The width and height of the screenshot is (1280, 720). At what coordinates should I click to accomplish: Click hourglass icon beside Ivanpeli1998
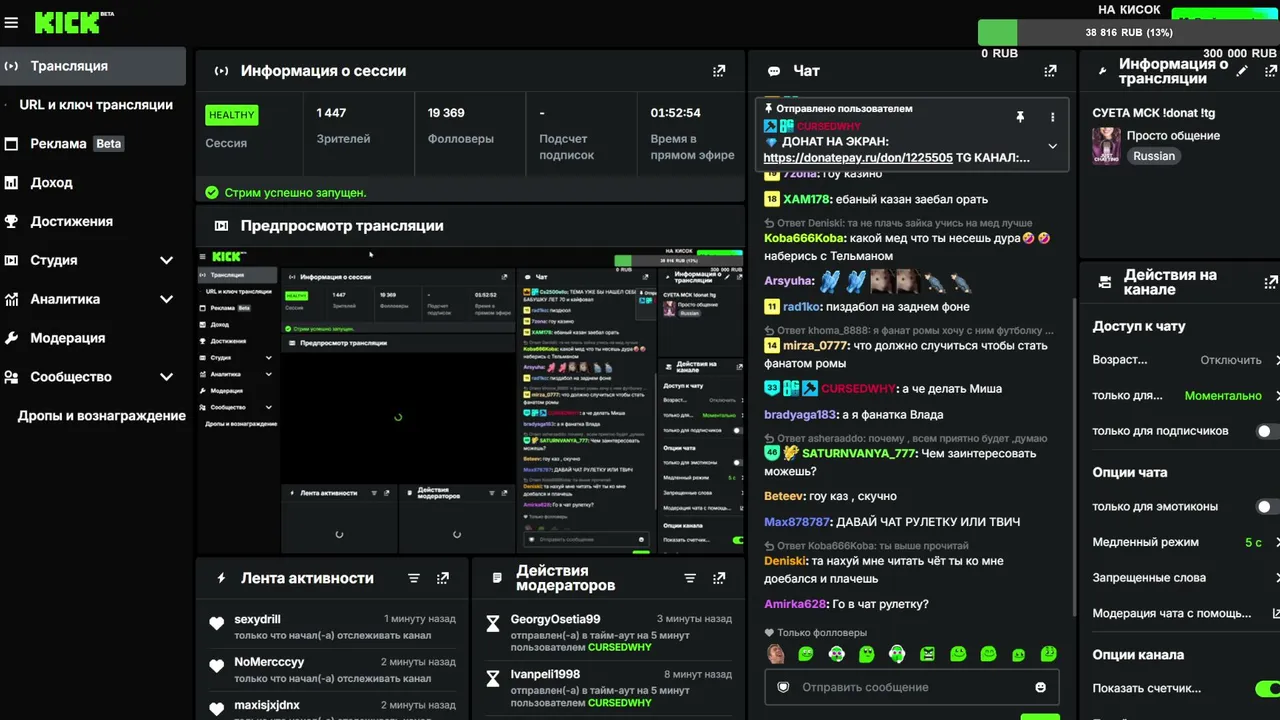click(492, 679)
